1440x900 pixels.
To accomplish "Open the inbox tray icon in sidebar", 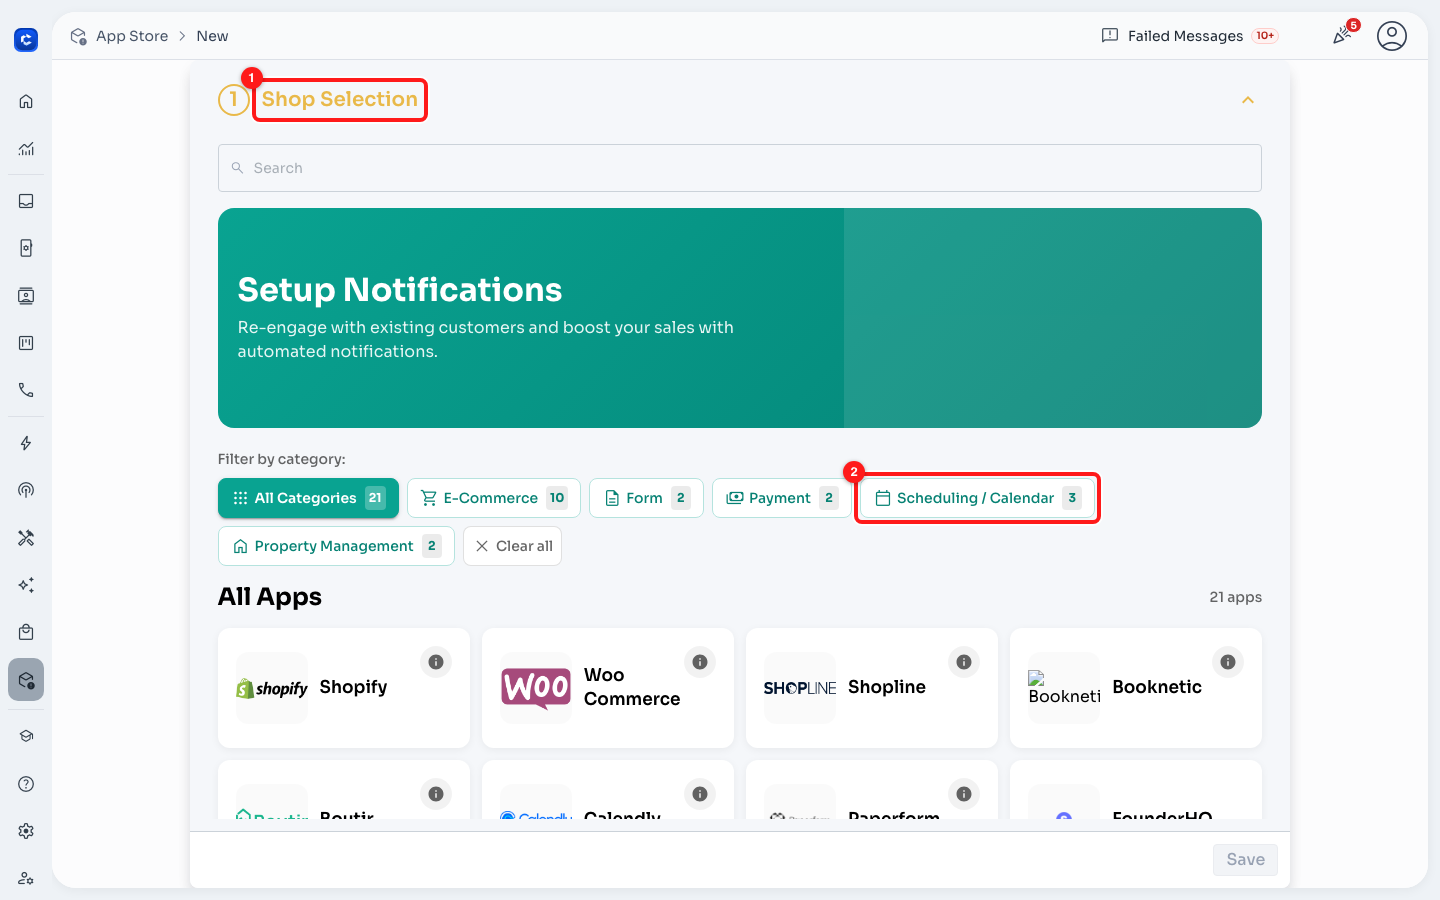I will pos(26,201).
